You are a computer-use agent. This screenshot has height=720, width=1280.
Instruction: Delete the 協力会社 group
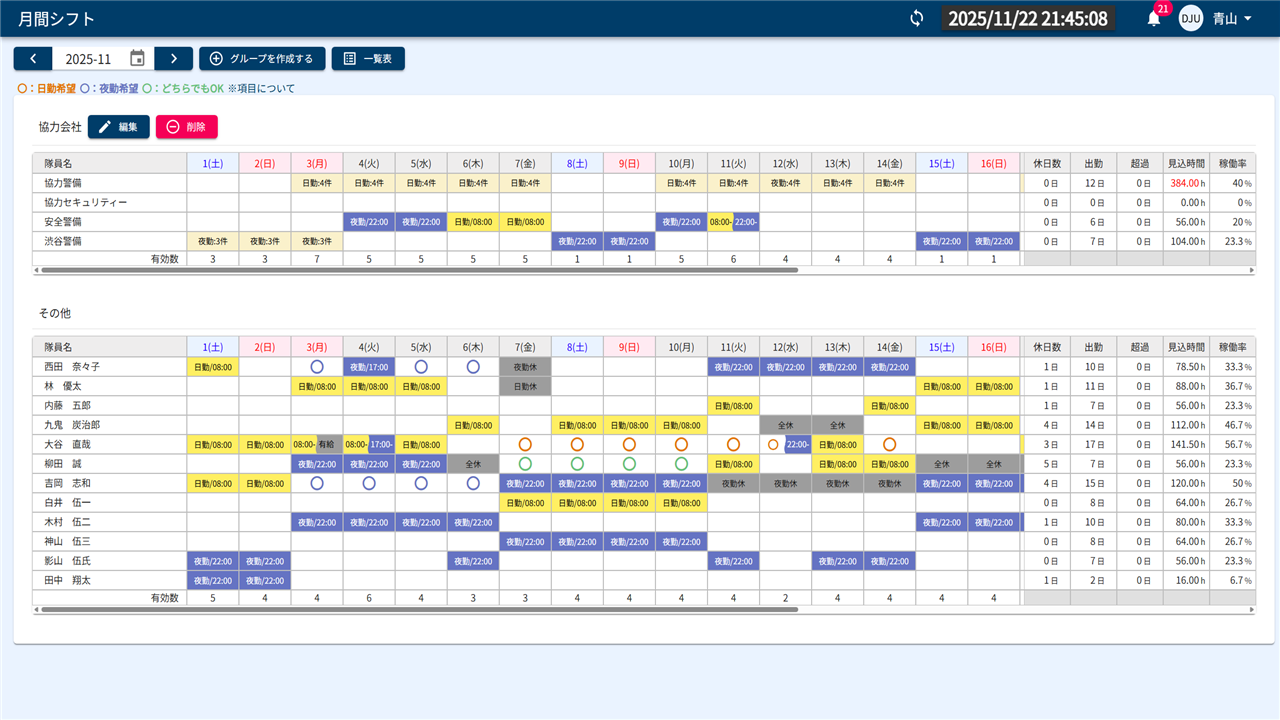186,127
